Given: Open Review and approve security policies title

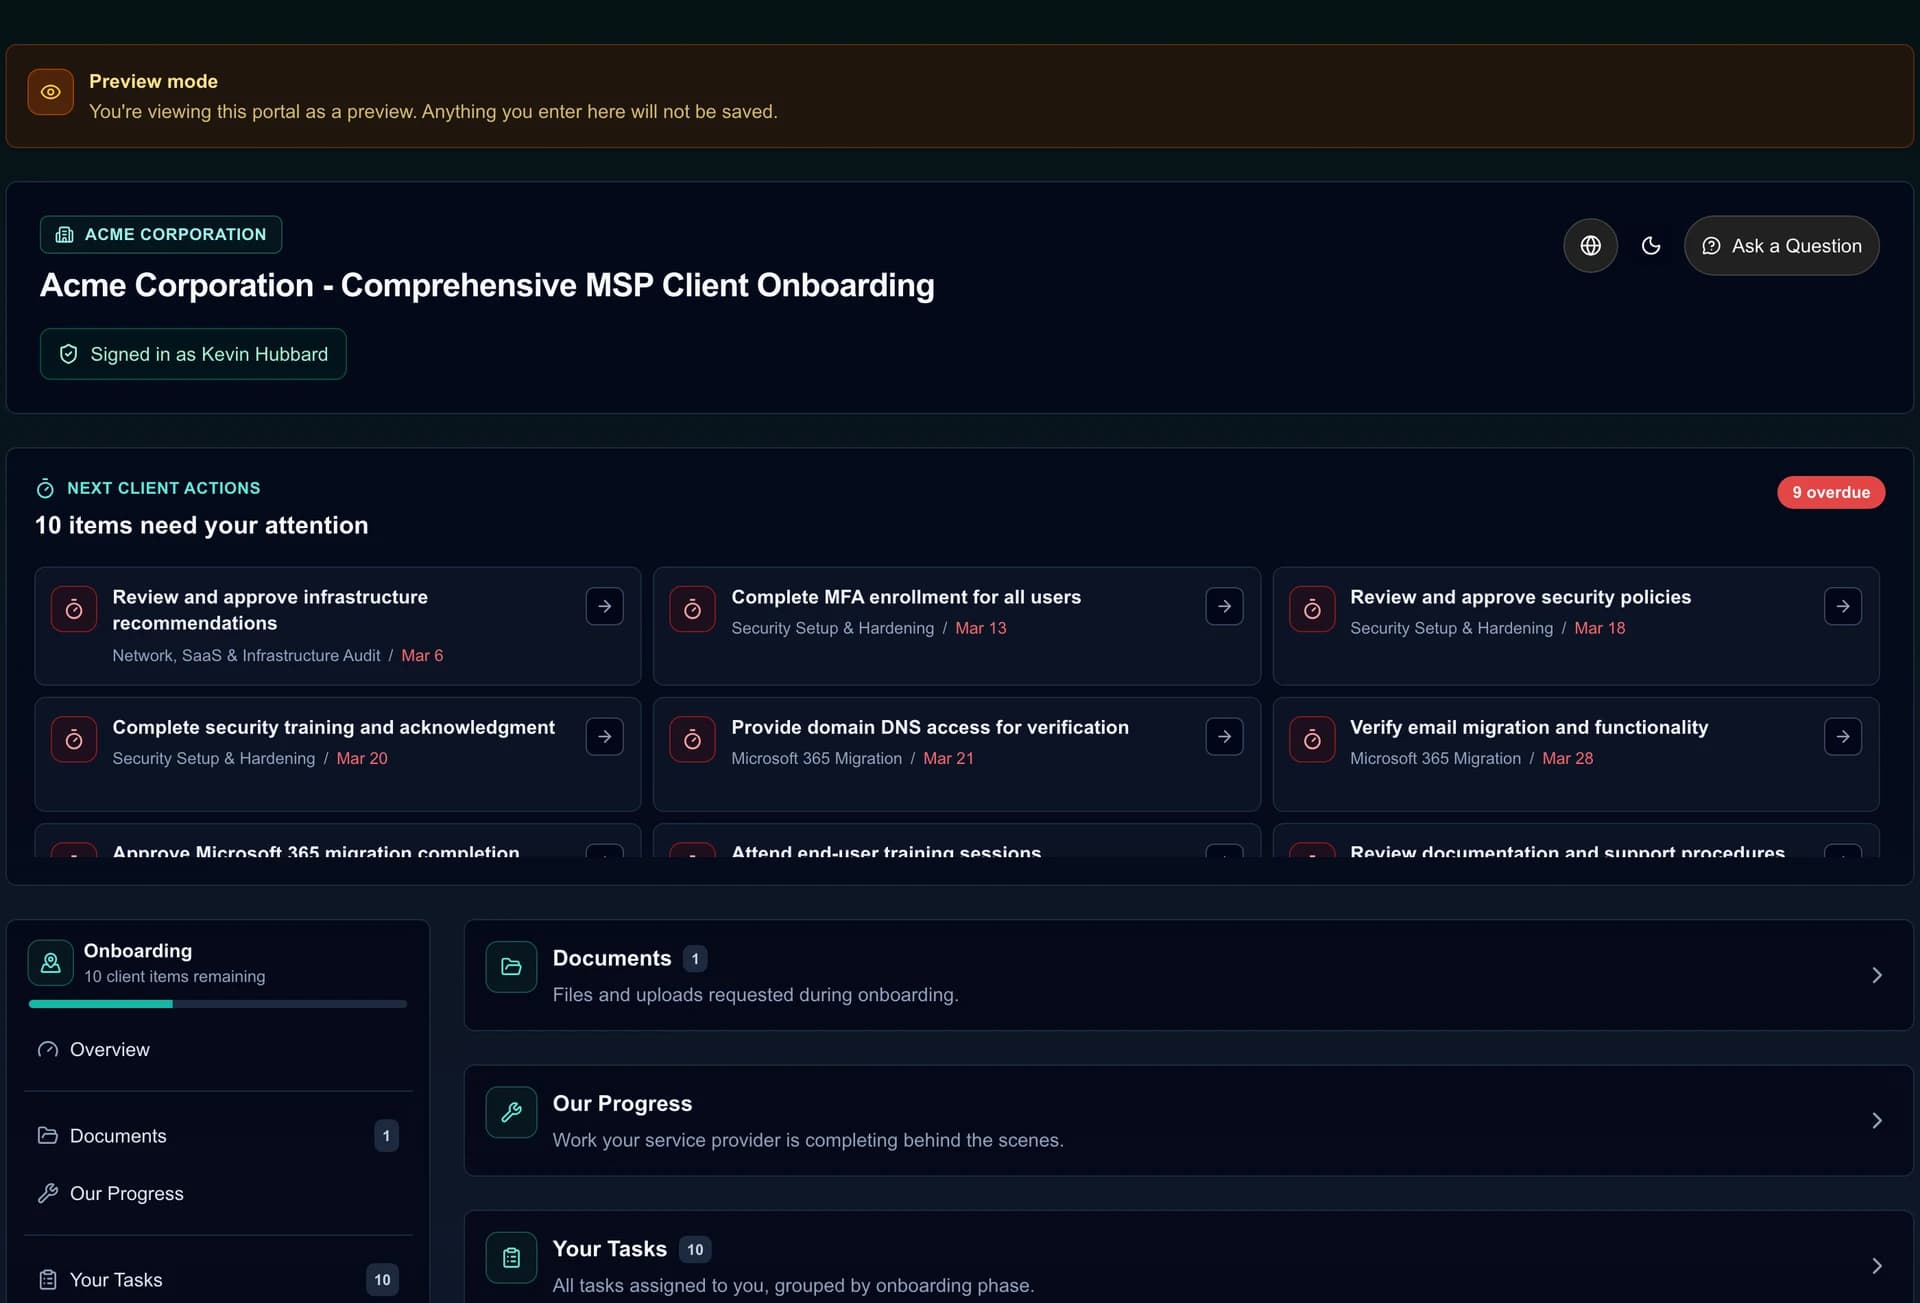Looking at the screenshot, I should 1520,597.
